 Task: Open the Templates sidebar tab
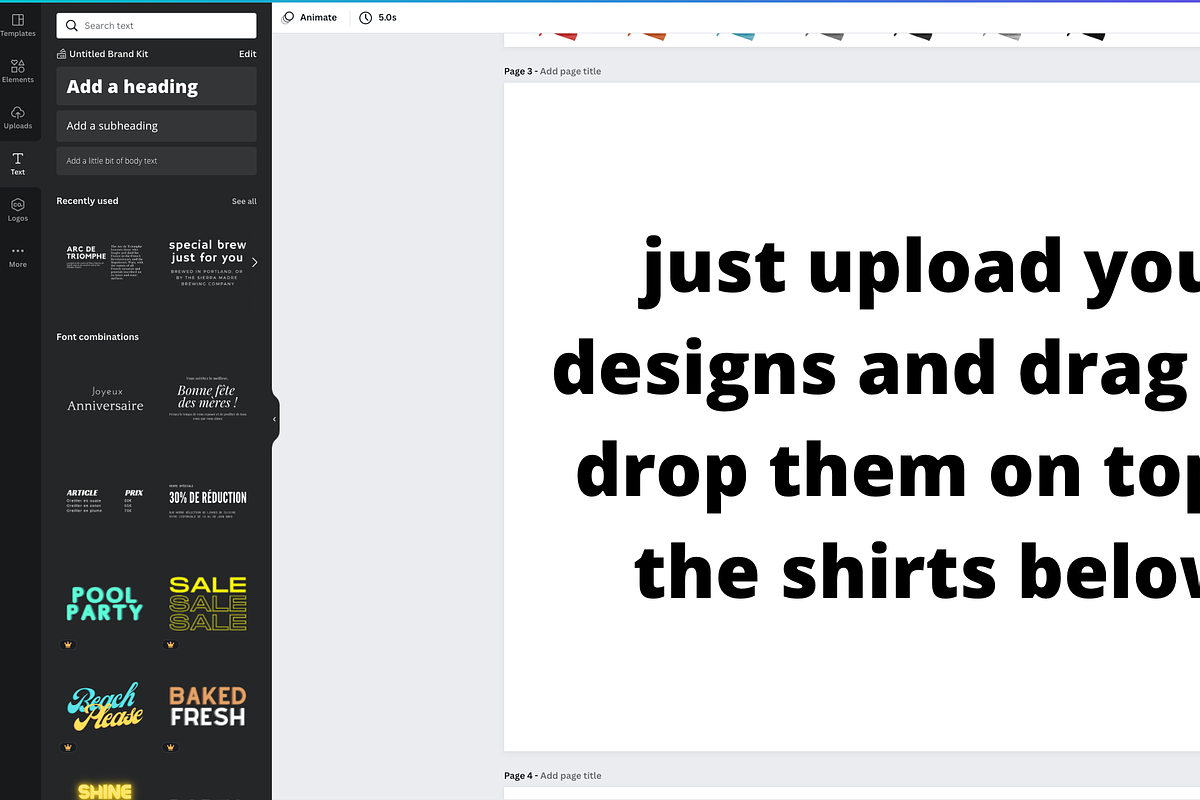[x=18, y=25]
